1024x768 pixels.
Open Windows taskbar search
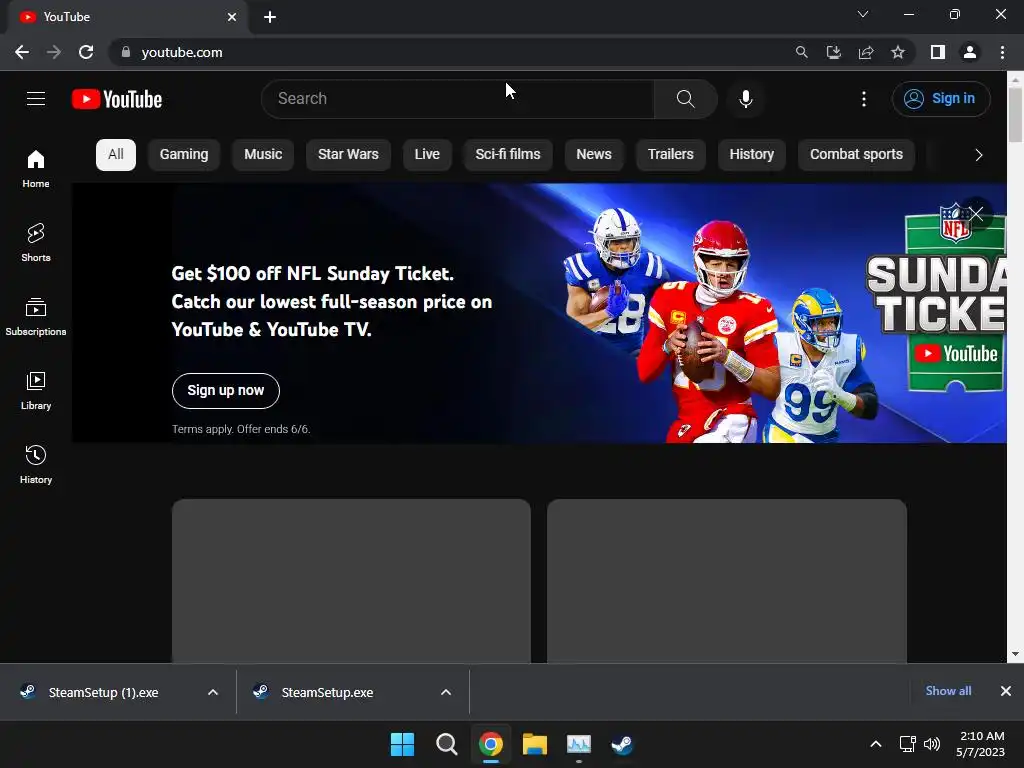pos(447,744)
